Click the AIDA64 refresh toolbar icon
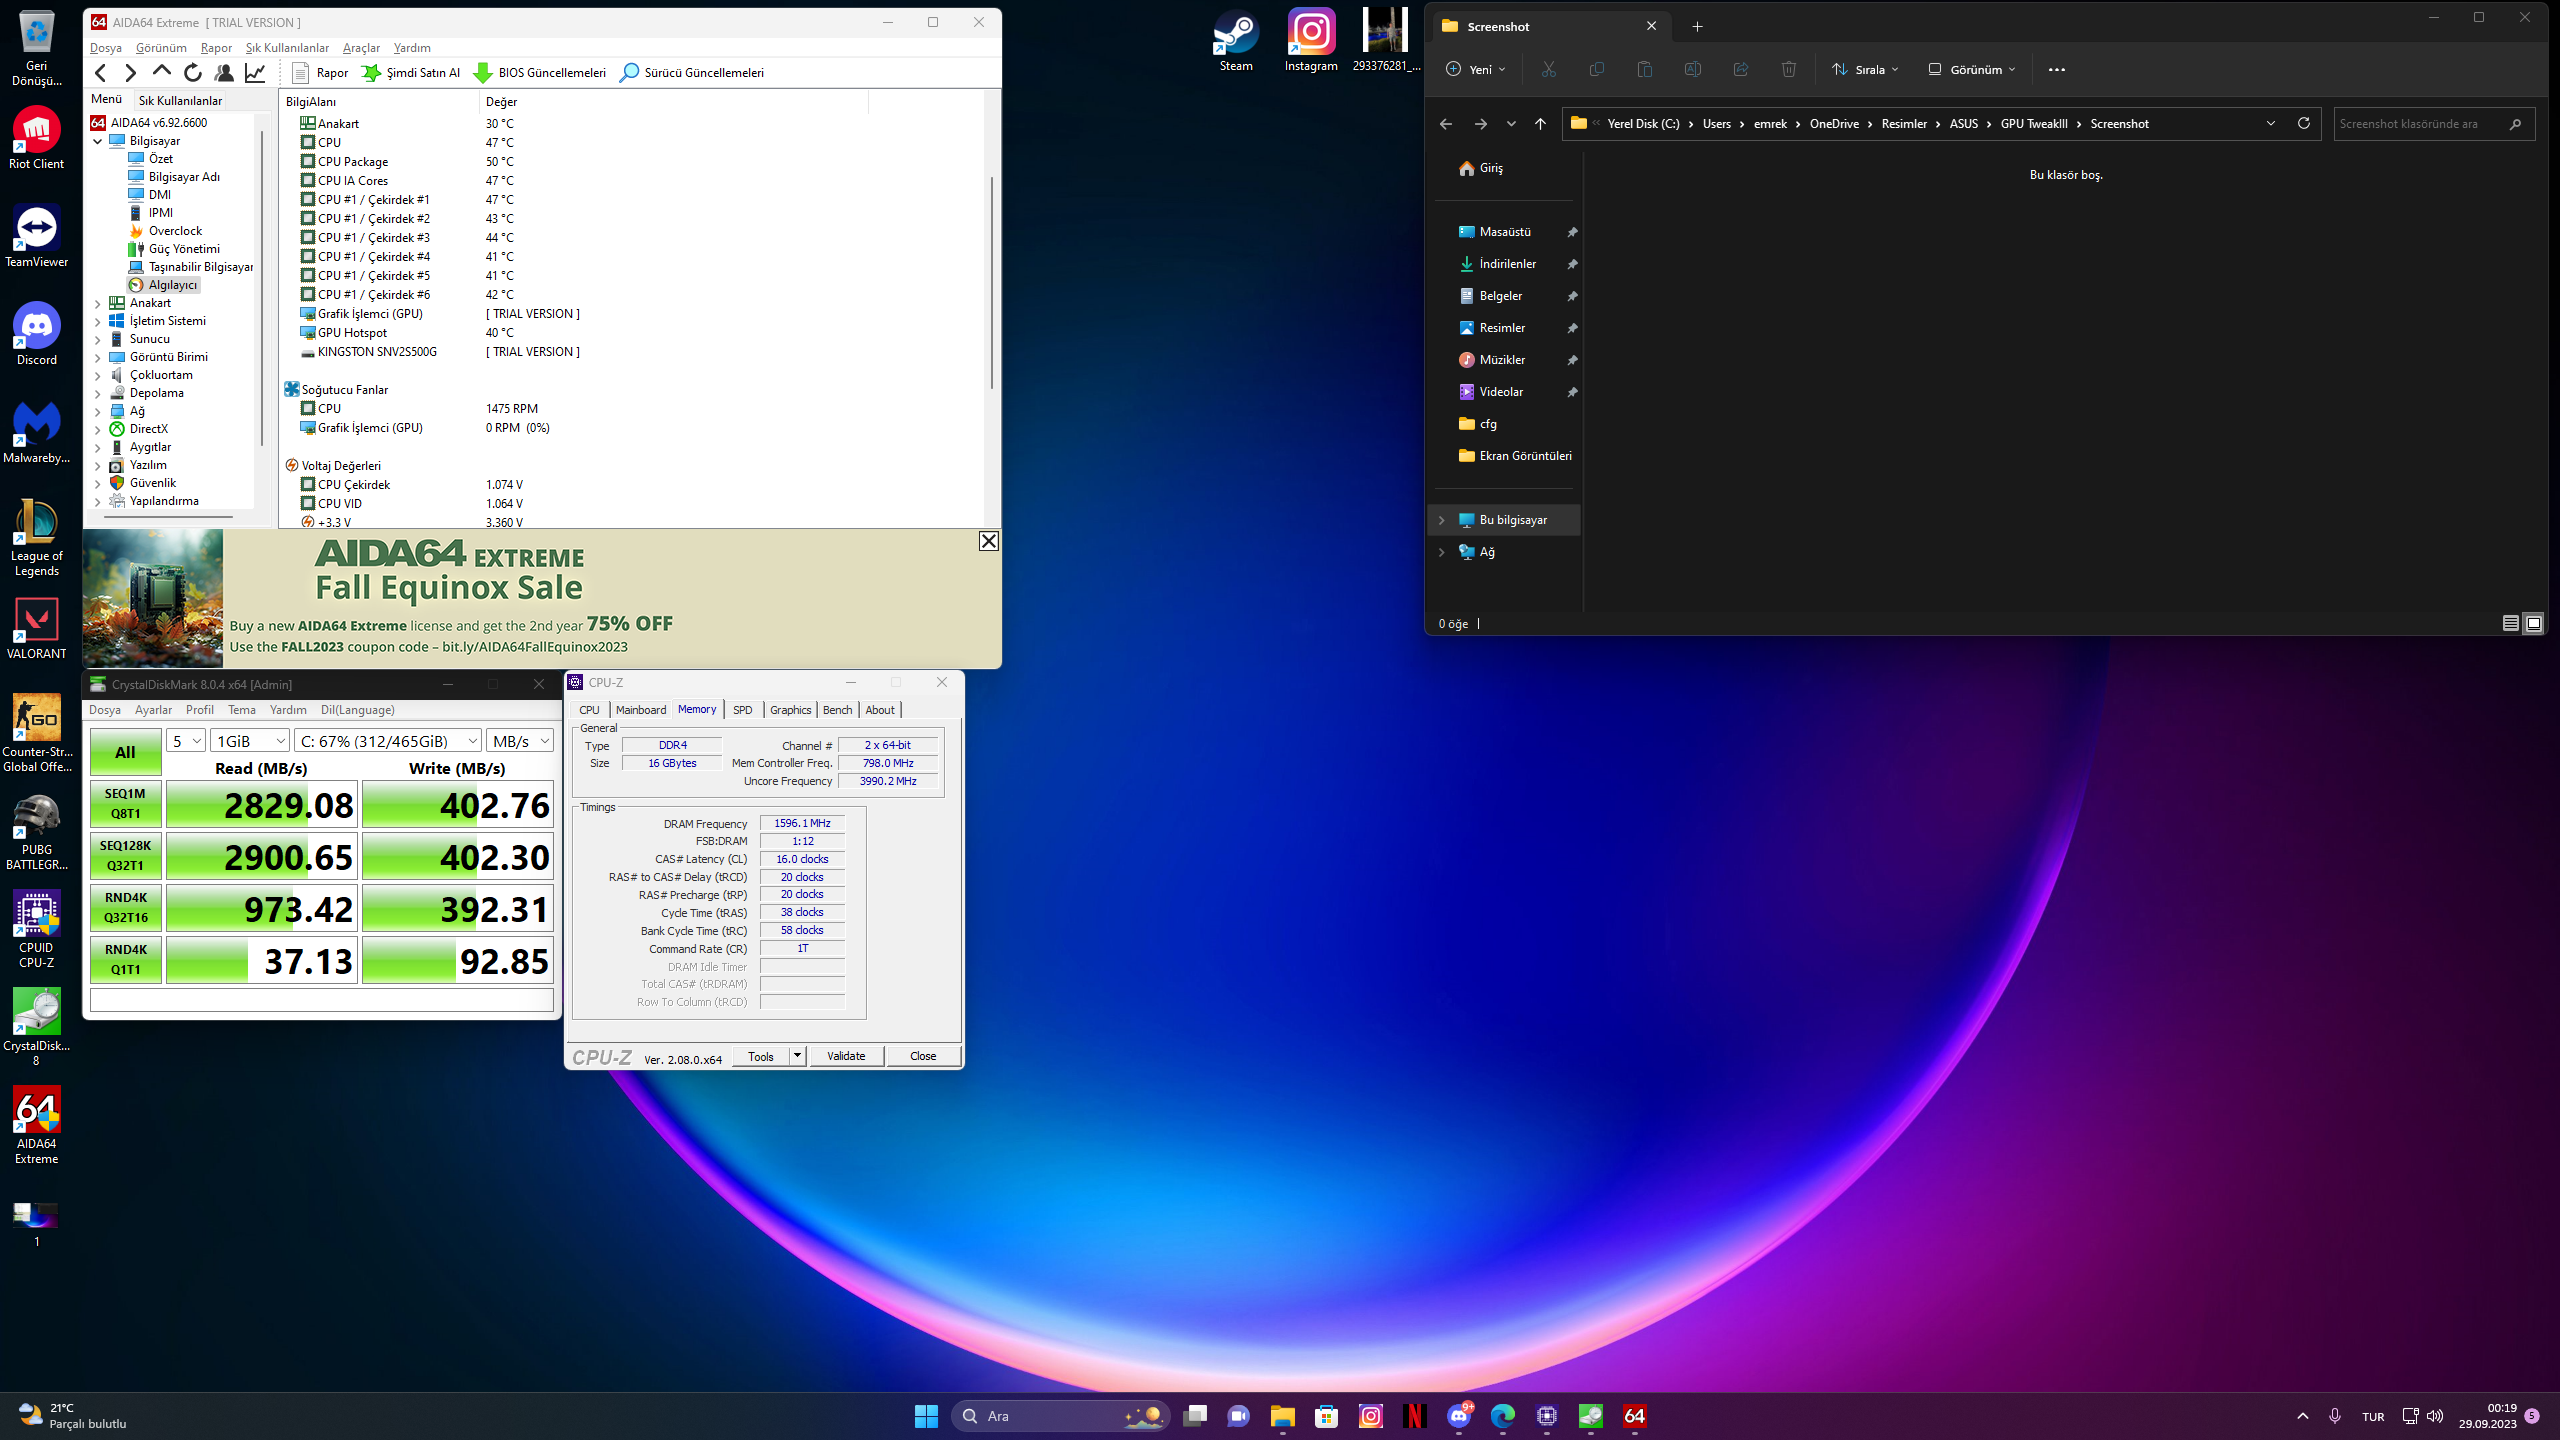2560x1440 pixels. 193,72
